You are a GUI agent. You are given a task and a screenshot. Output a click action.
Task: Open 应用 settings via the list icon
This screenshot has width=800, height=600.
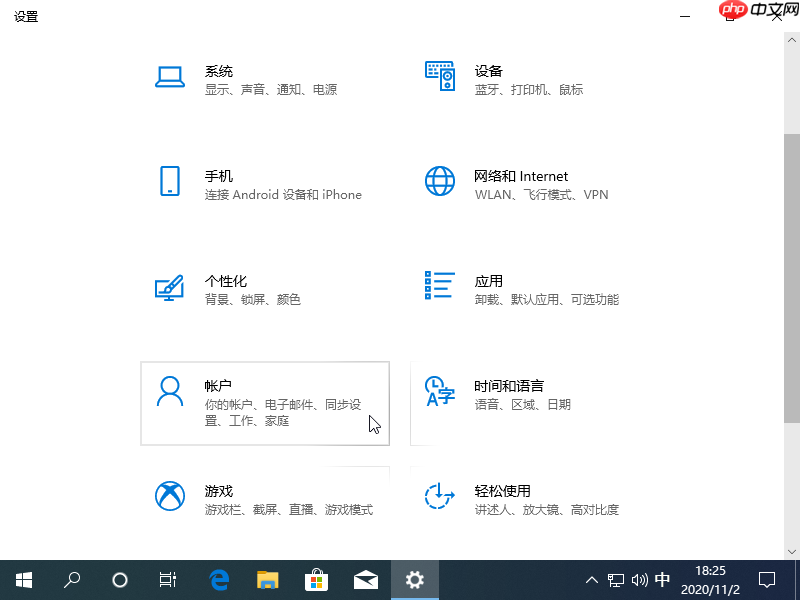[438, 287]
